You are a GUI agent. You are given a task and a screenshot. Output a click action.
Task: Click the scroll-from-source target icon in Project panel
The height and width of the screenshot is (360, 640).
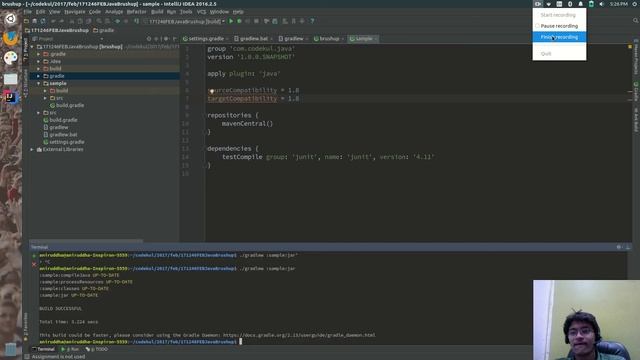(x=149, y=39)
